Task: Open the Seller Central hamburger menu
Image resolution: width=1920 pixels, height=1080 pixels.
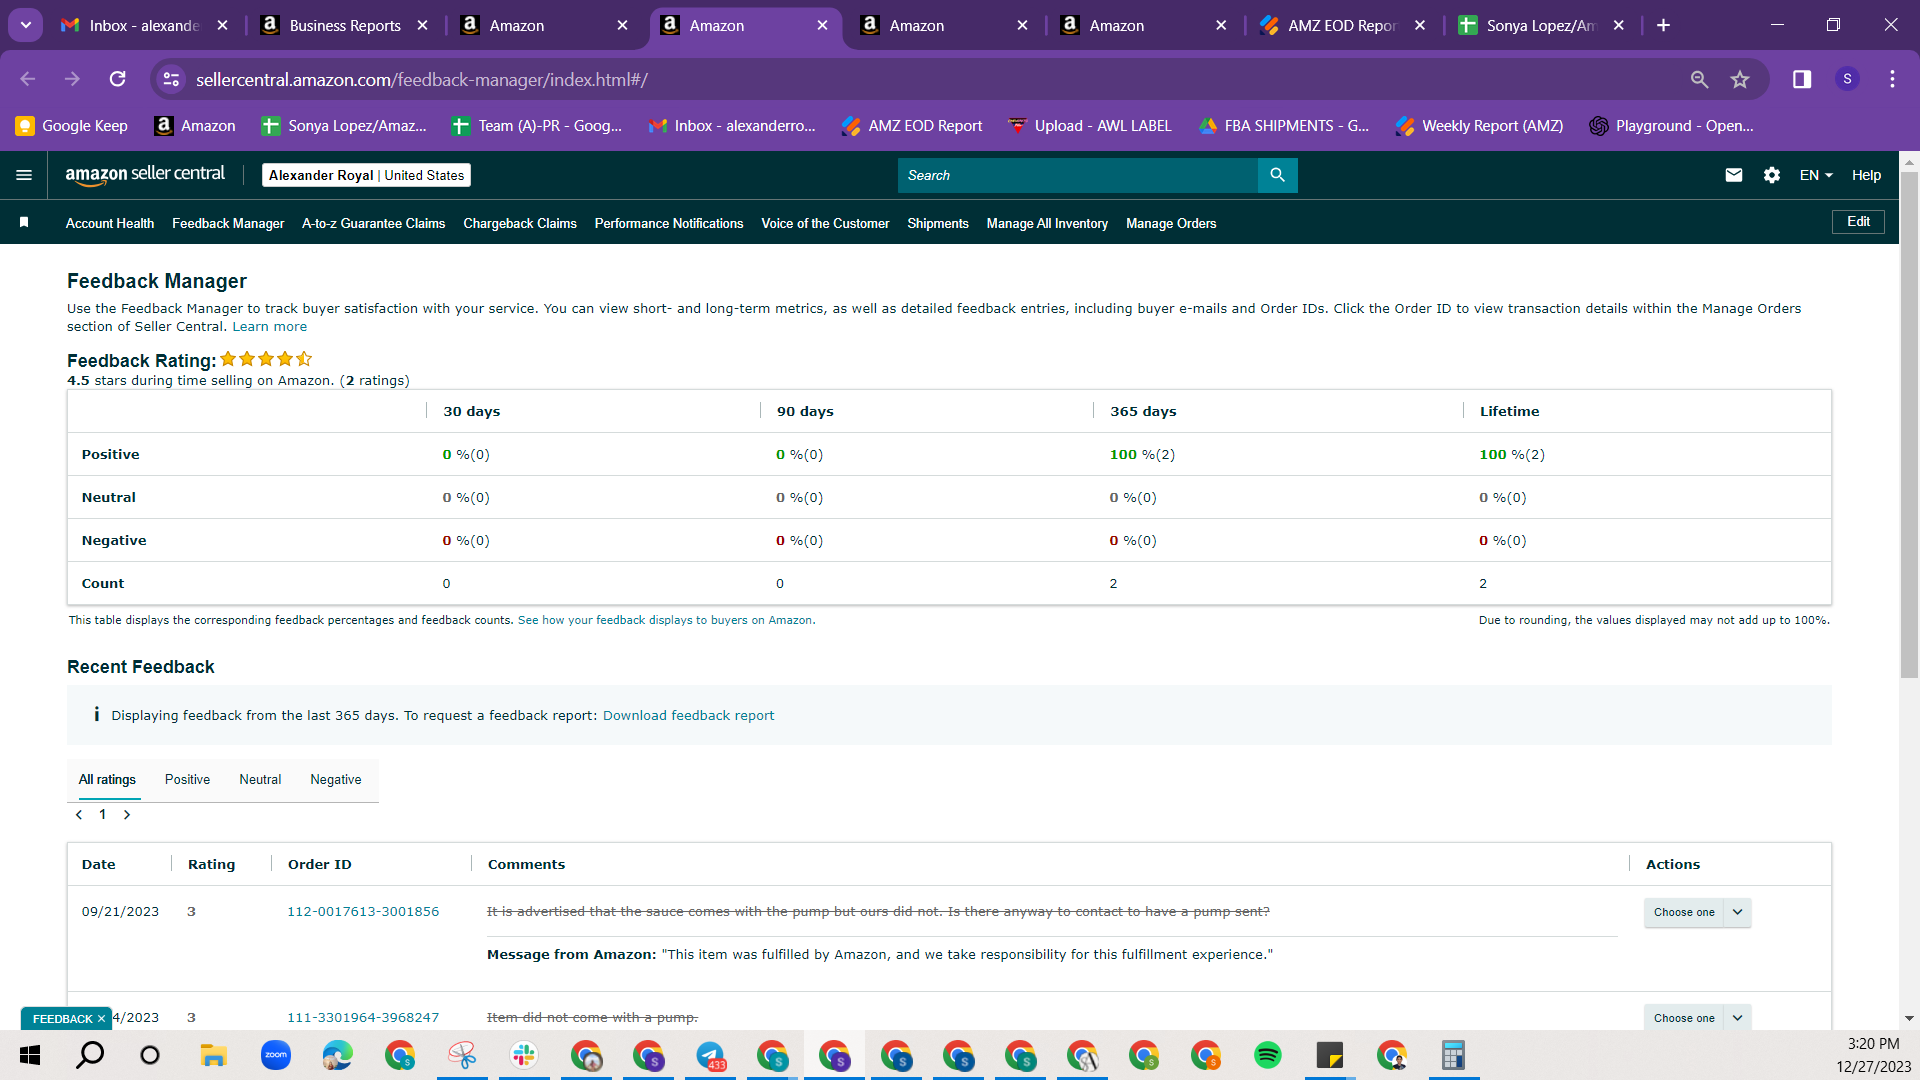Action: tap(24, 175)
